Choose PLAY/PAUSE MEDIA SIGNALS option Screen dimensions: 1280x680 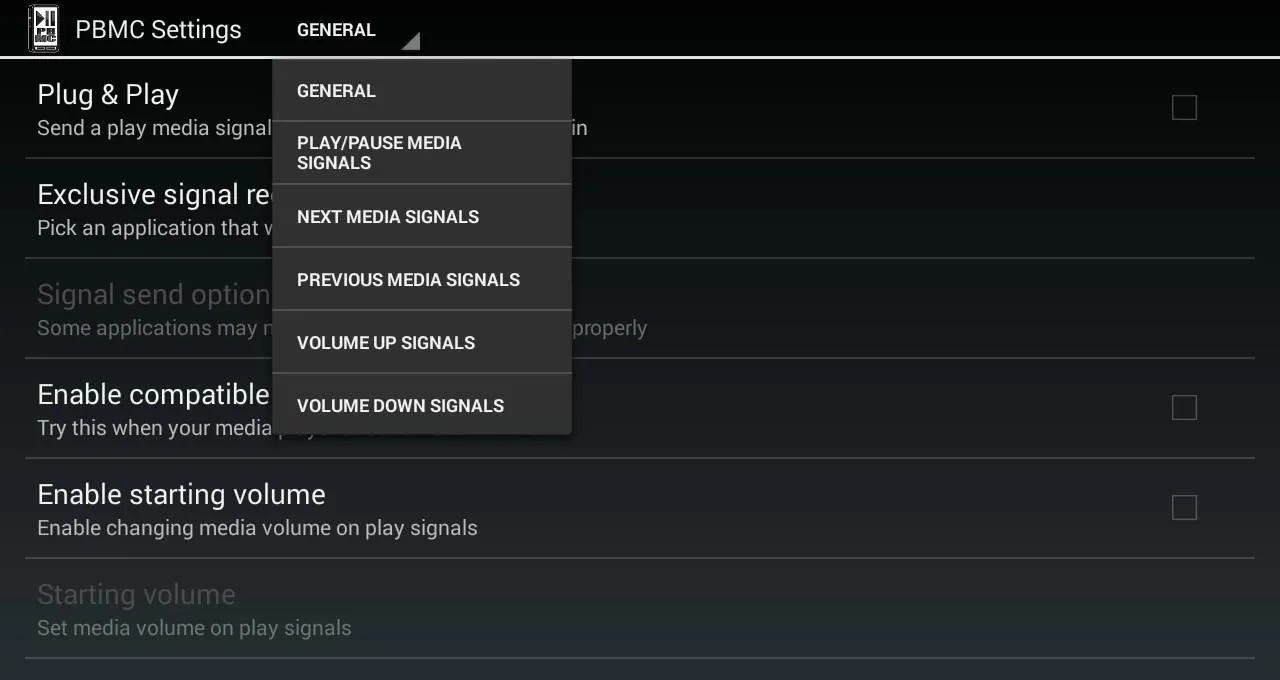422,153
